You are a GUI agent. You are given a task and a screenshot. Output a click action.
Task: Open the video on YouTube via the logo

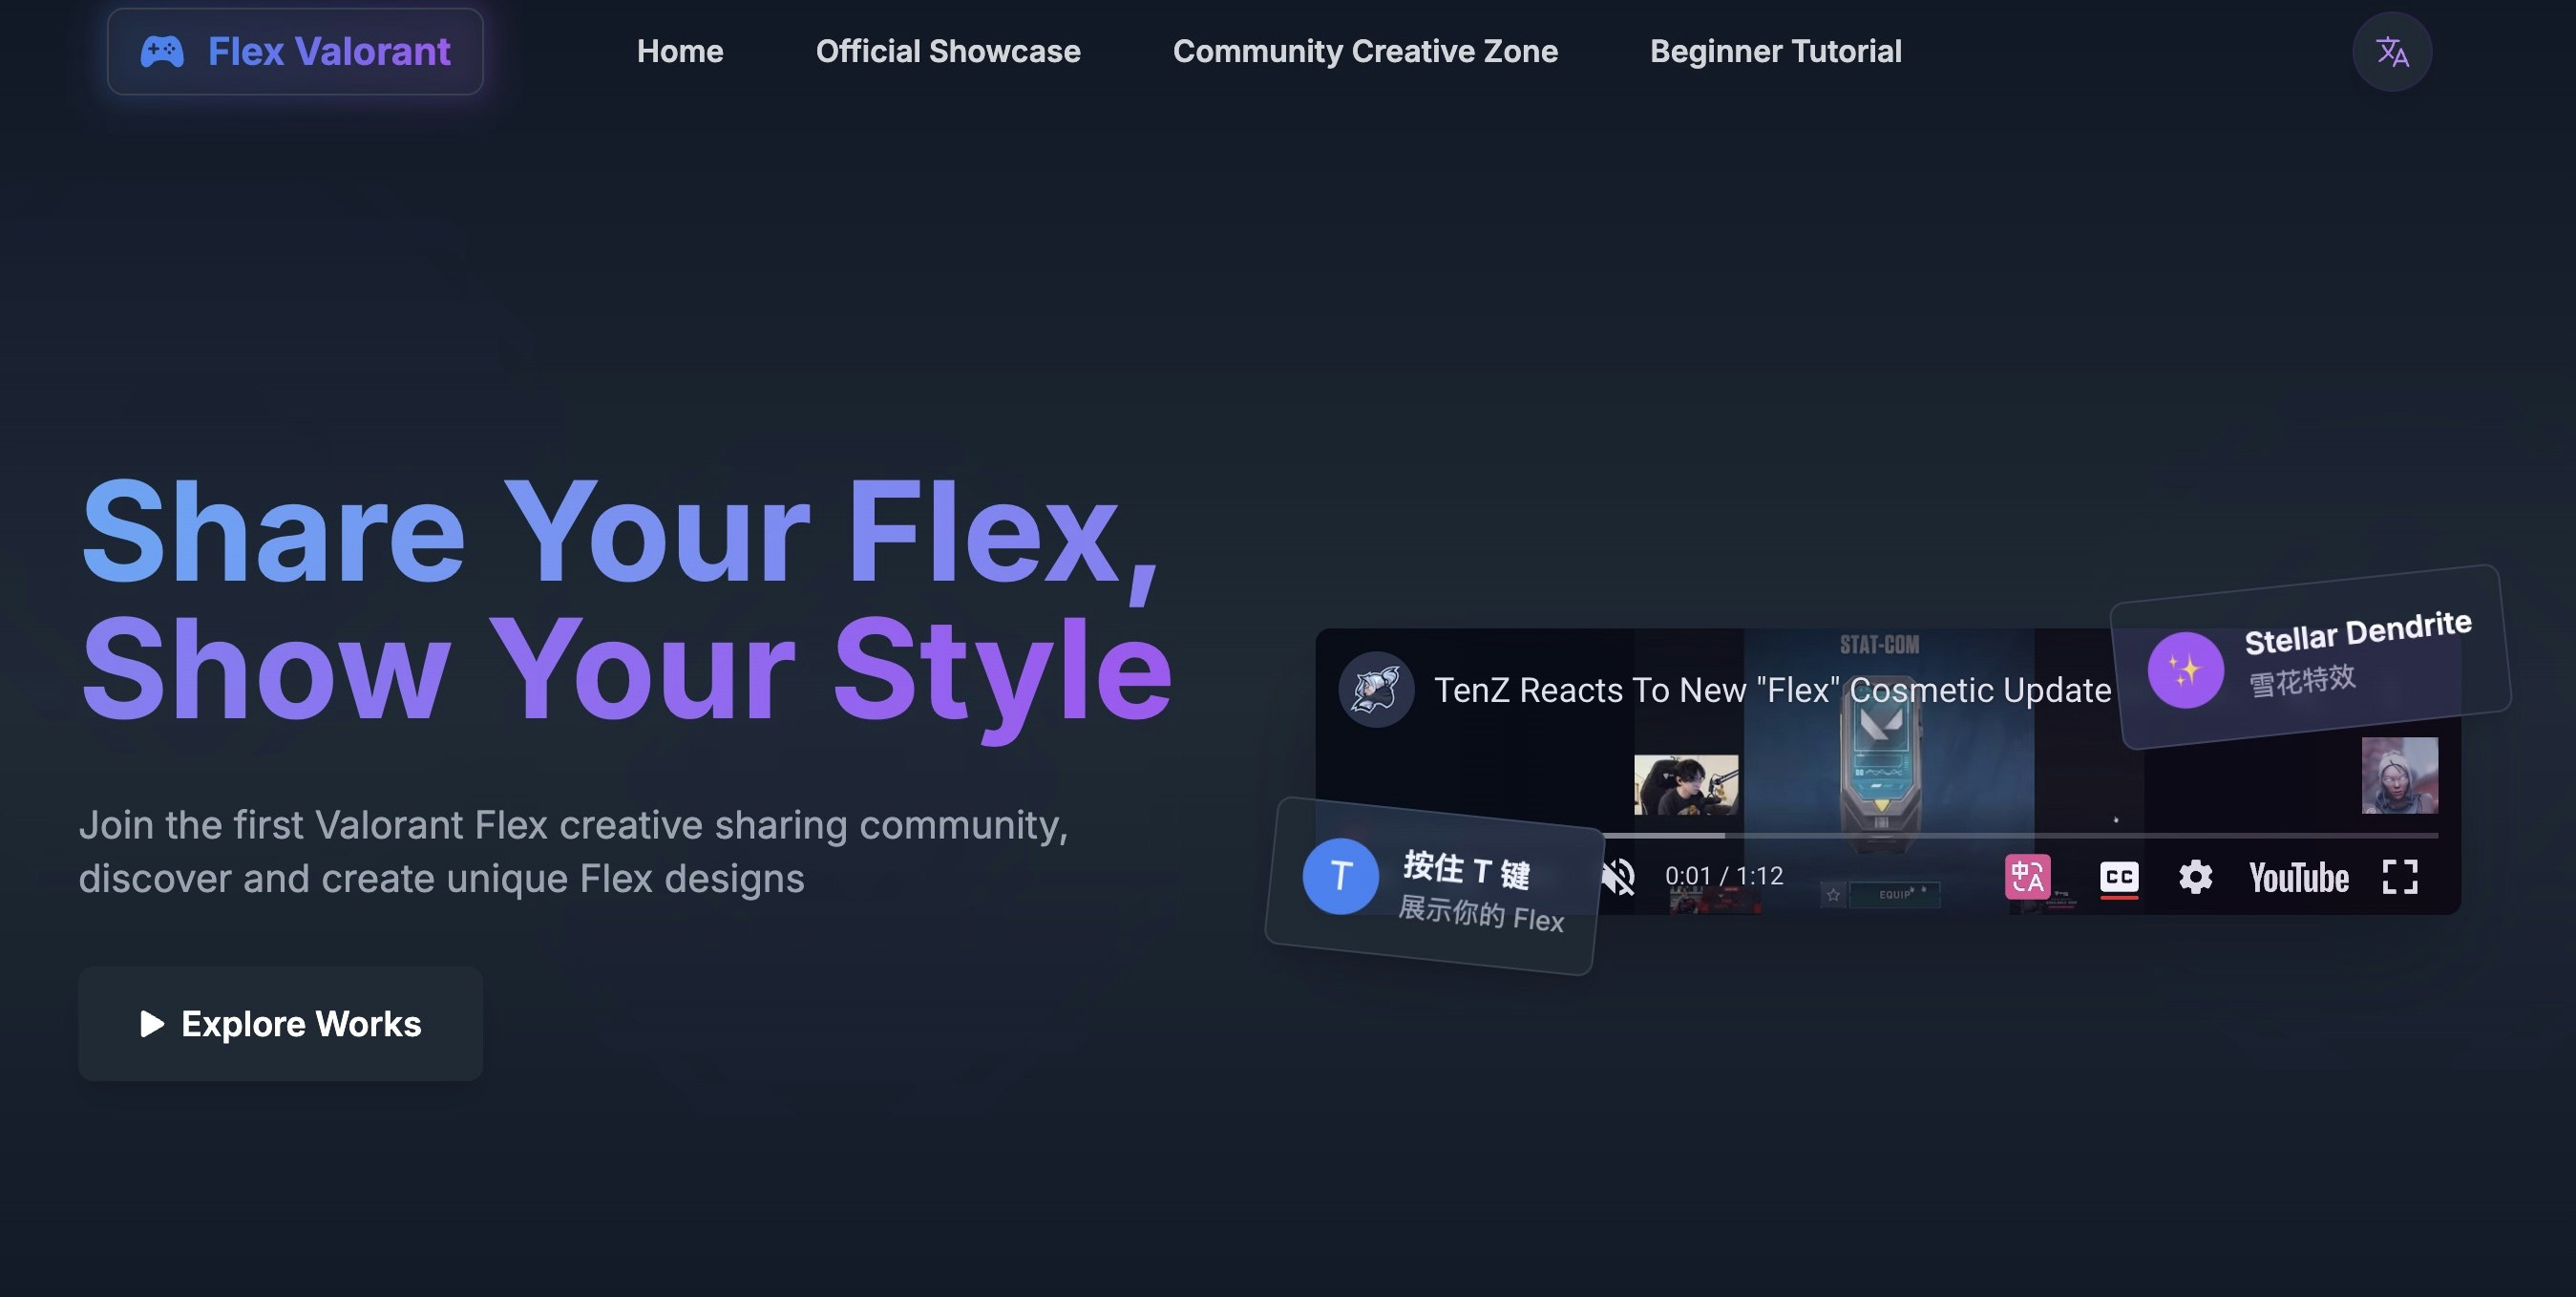click(x=2298, y=877)
